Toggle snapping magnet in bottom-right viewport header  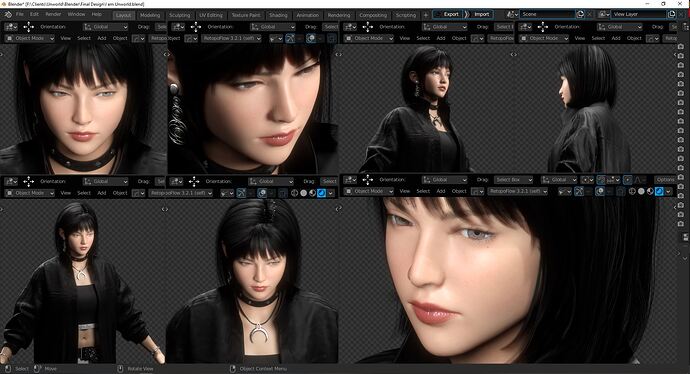601,180
